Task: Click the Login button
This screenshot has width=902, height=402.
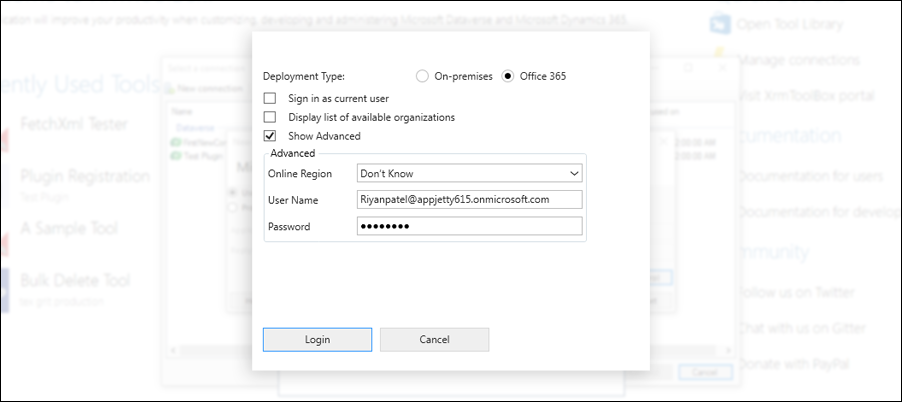Action: tap(318, 339)
